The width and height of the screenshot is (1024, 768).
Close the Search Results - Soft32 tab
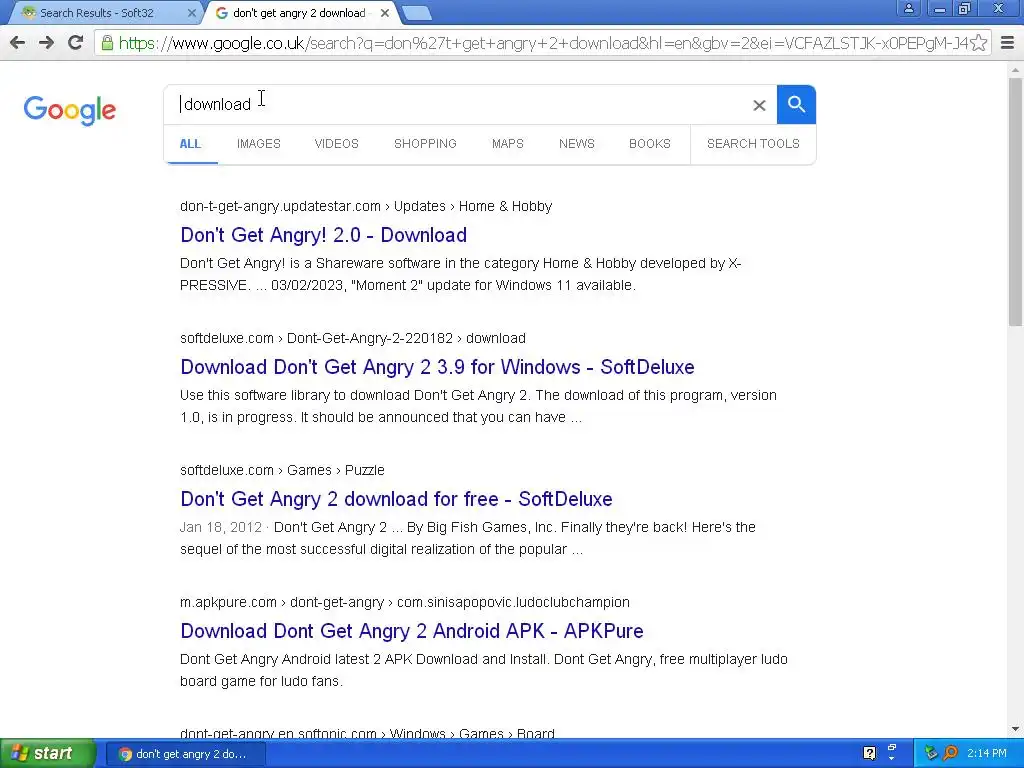191,13
